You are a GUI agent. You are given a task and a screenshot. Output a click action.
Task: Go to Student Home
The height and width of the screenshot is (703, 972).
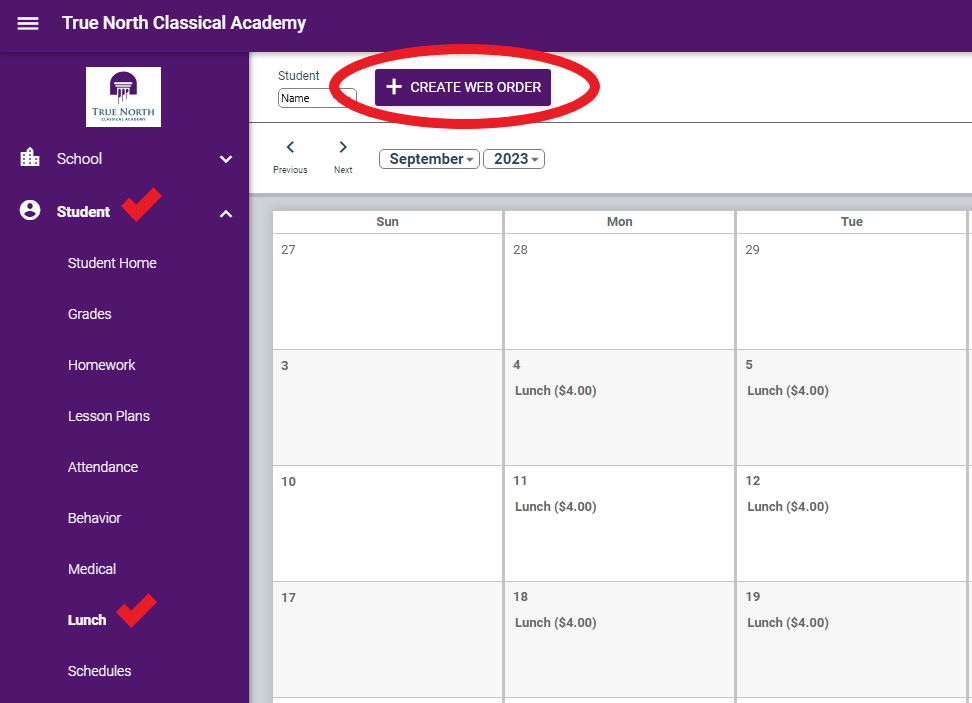pyautogui.click(x=112, y=263)
